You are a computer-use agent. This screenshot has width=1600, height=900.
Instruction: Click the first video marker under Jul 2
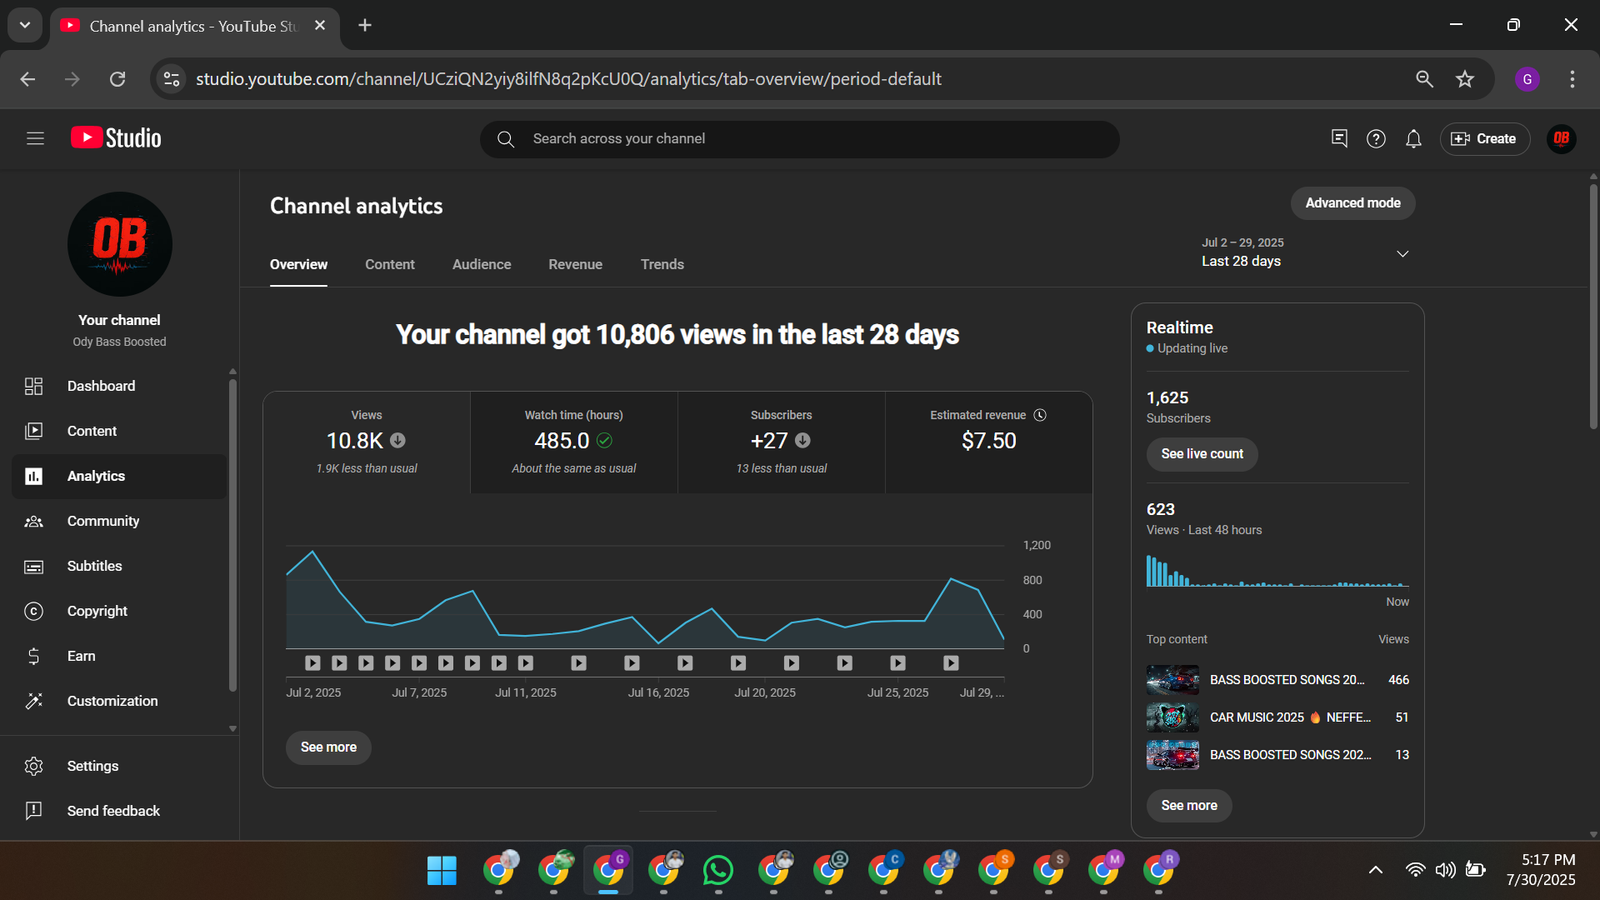click(313, 663)
